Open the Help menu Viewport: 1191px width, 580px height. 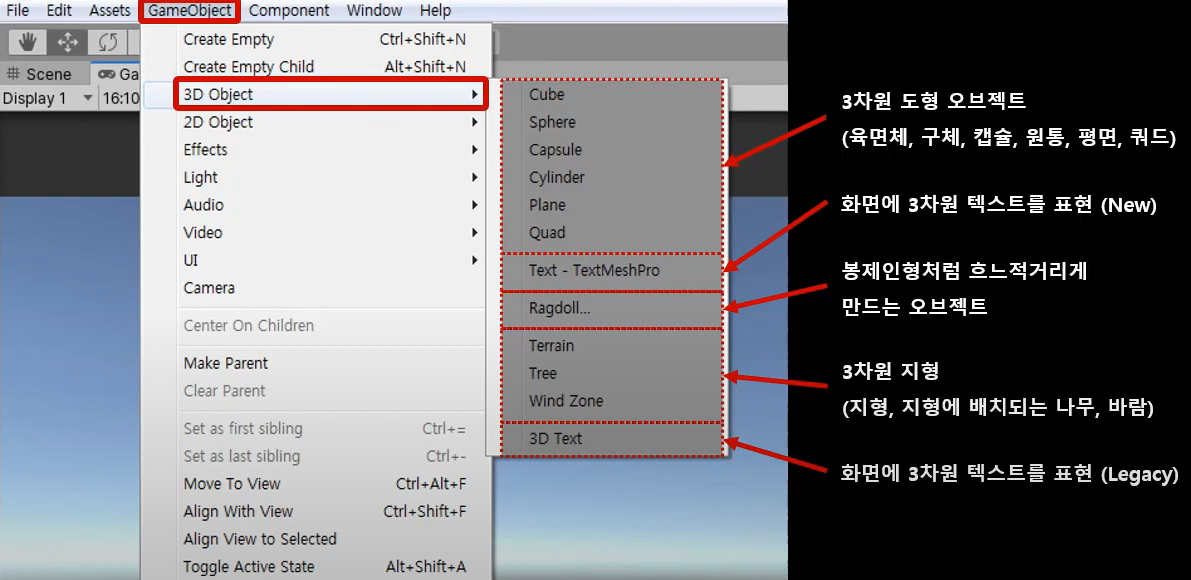435,11
